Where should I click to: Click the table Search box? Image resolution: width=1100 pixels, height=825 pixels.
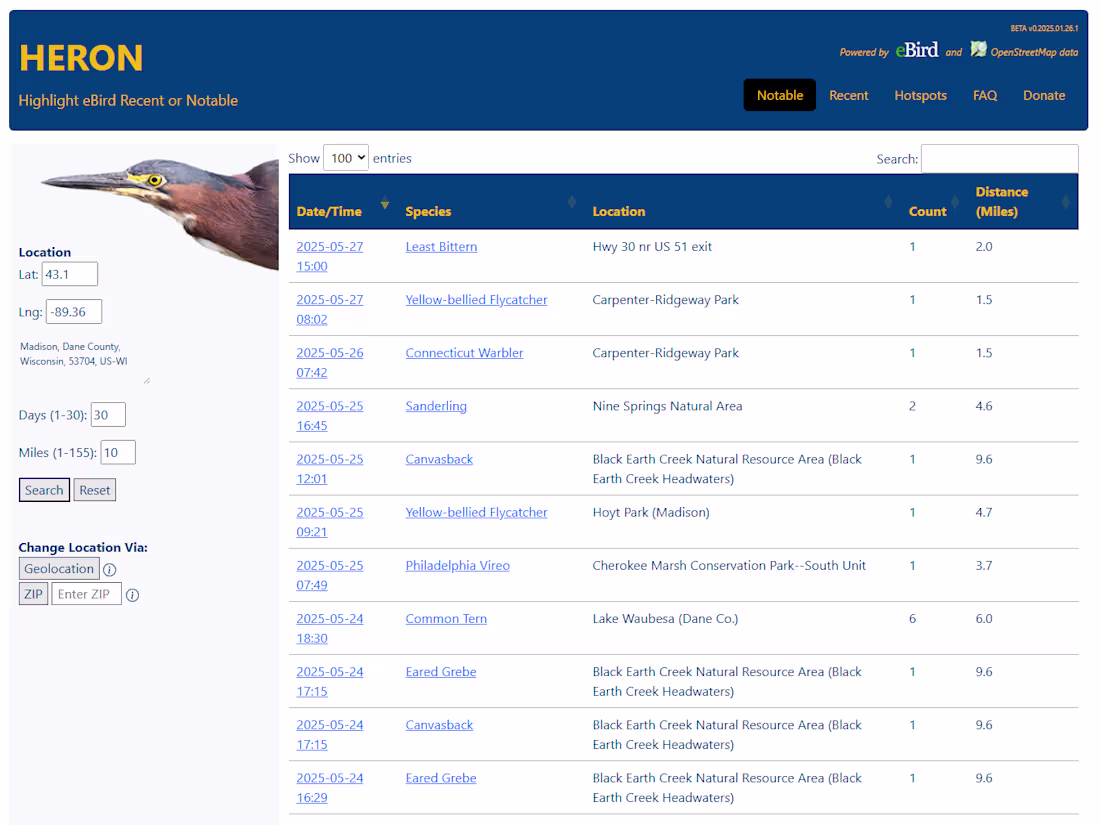[999, 159]
